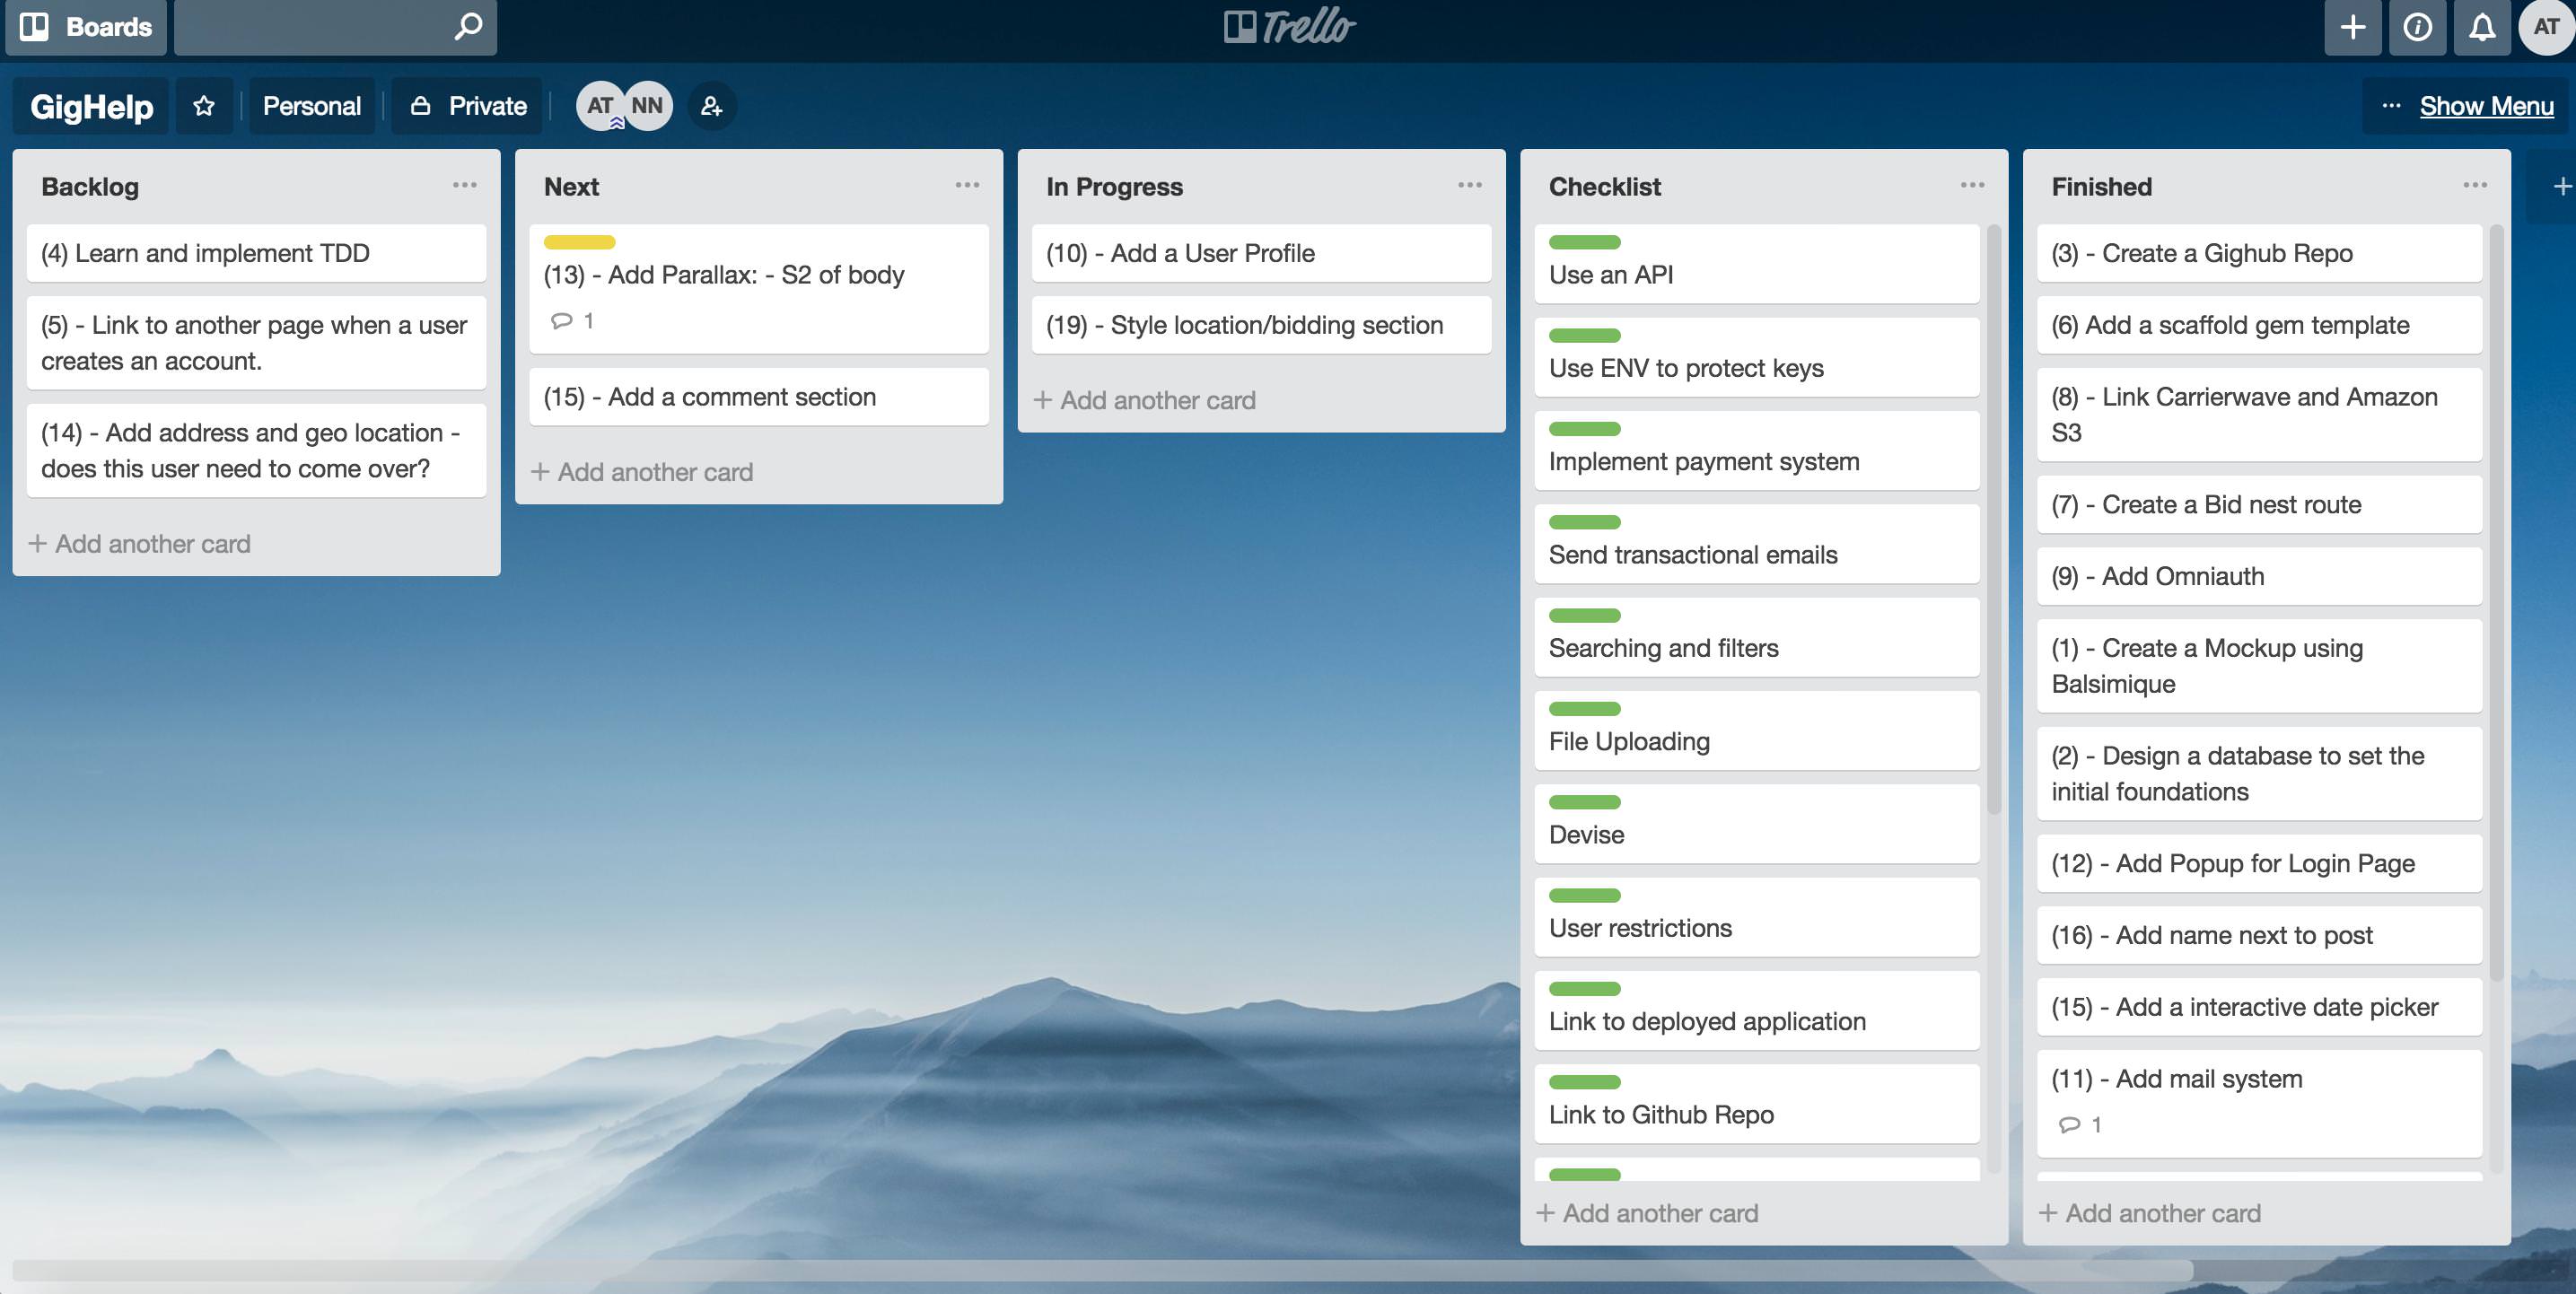Click comment icon on Add mail system card
This screenshot has height=1294, width=2576.
(2069, 1125)
